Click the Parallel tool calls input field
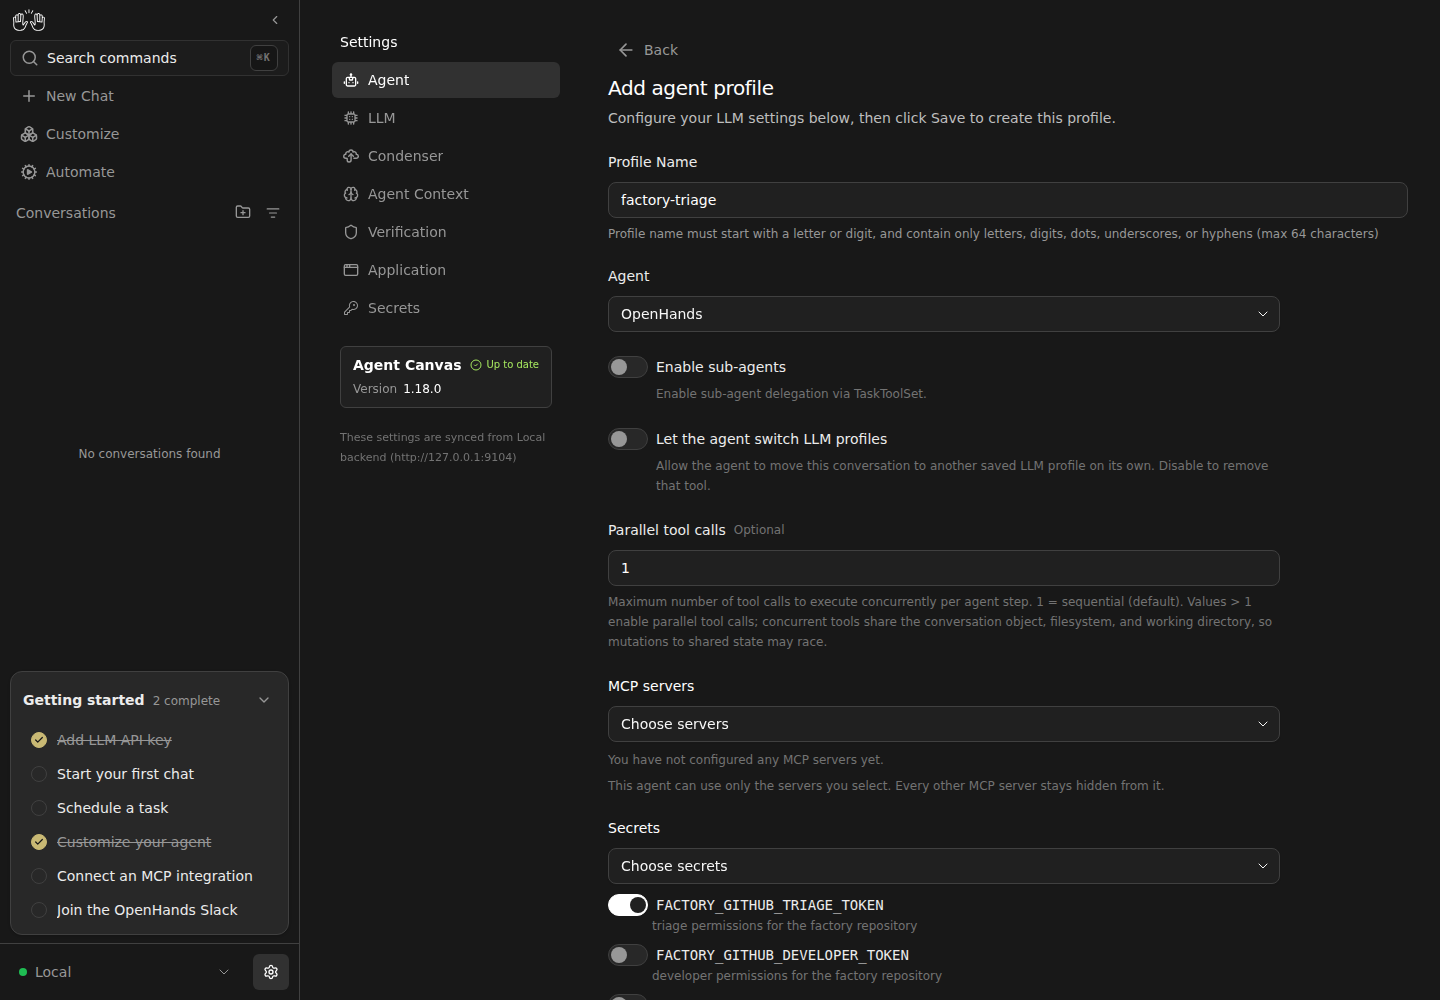 (944, 568)
